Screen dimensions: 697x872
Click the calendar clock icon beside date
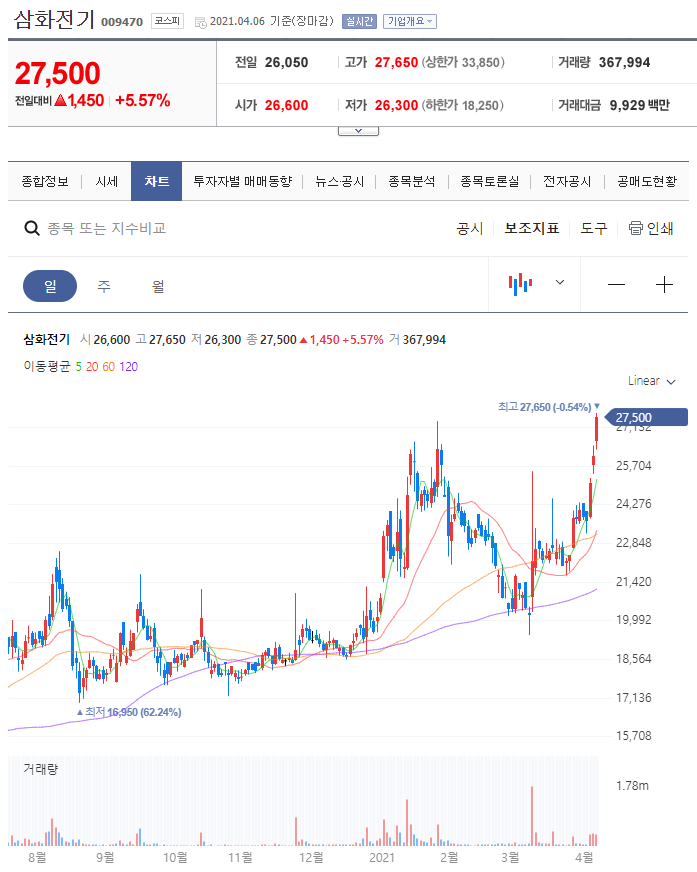200,22
